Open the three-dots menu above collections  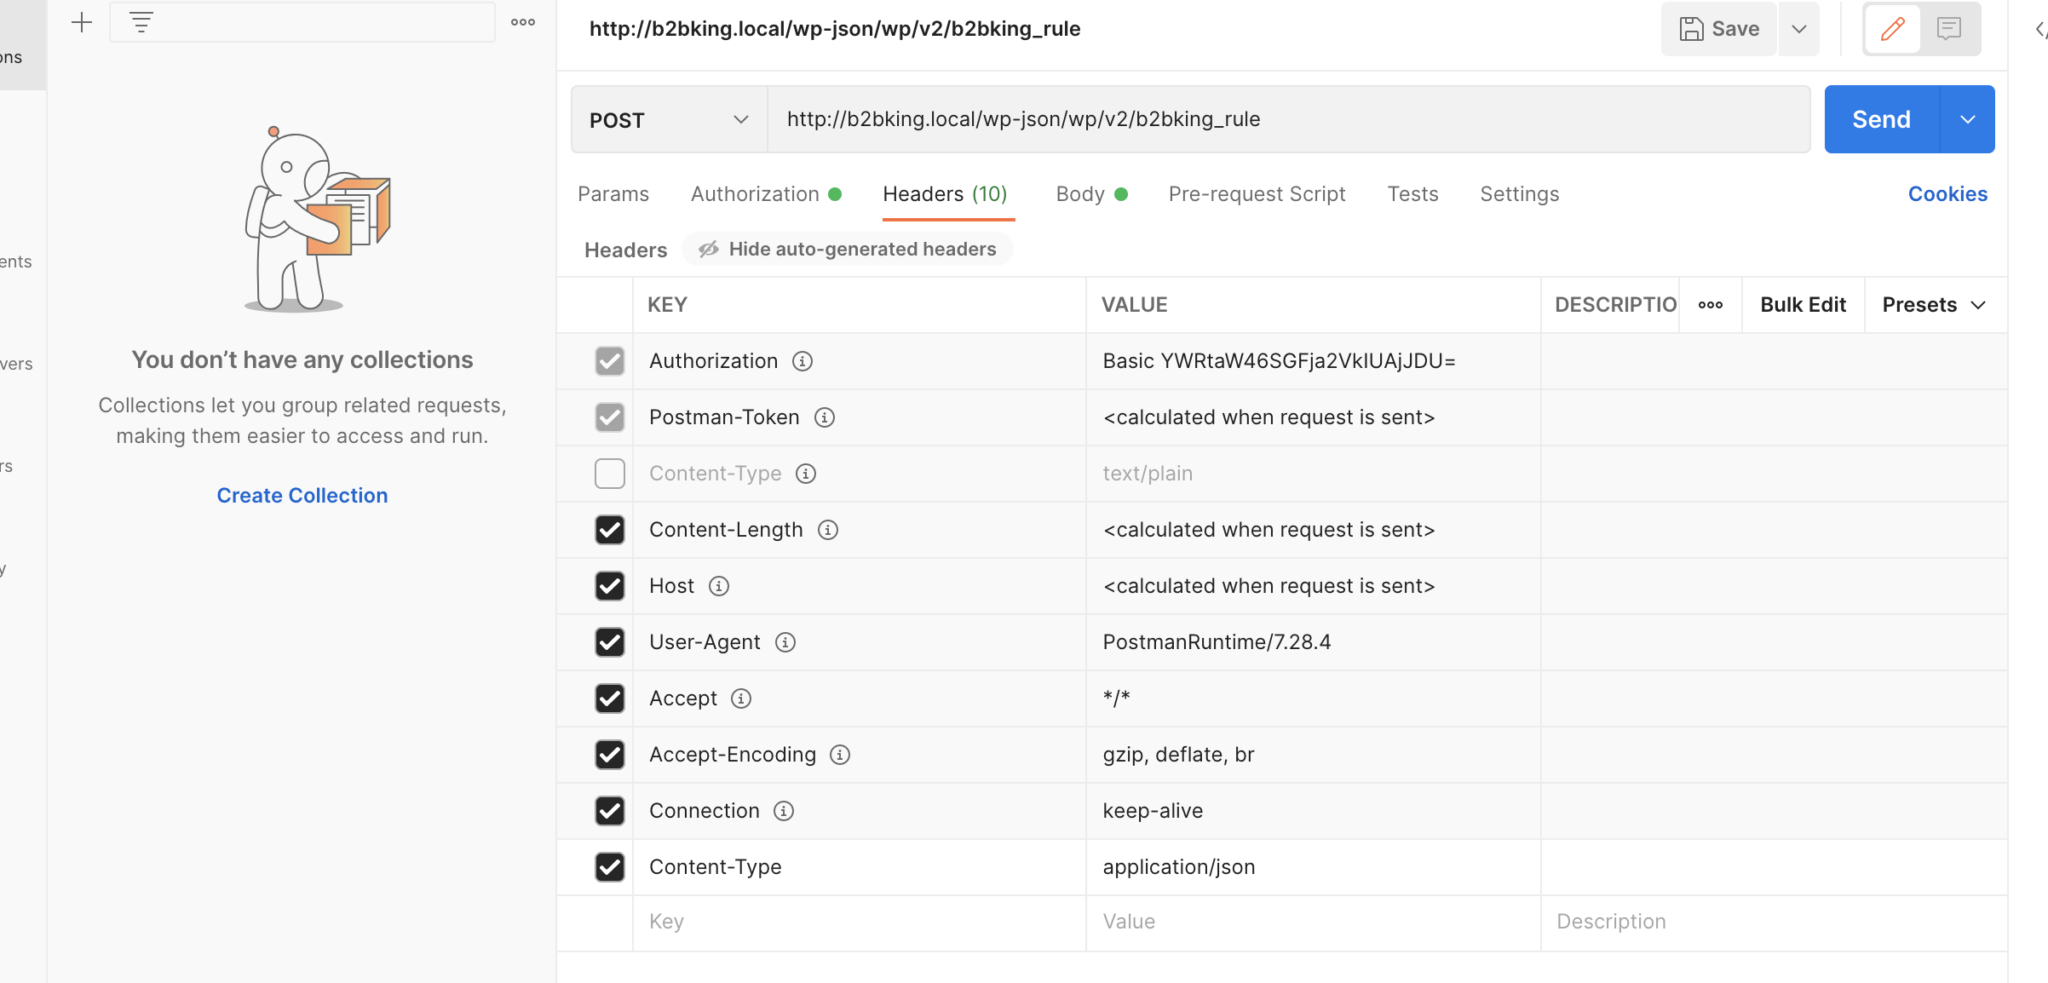(x=523, y=22)
